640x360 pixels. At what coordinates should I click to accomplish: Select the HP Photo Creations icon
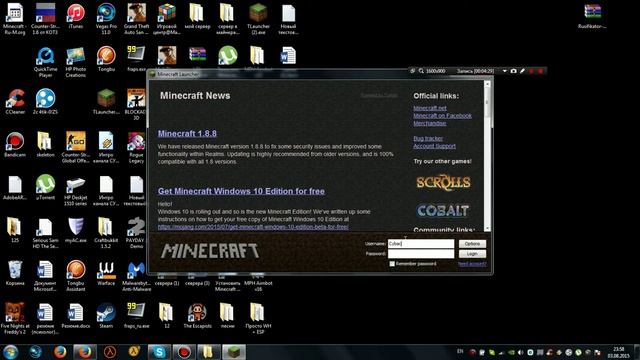point(76,62)
